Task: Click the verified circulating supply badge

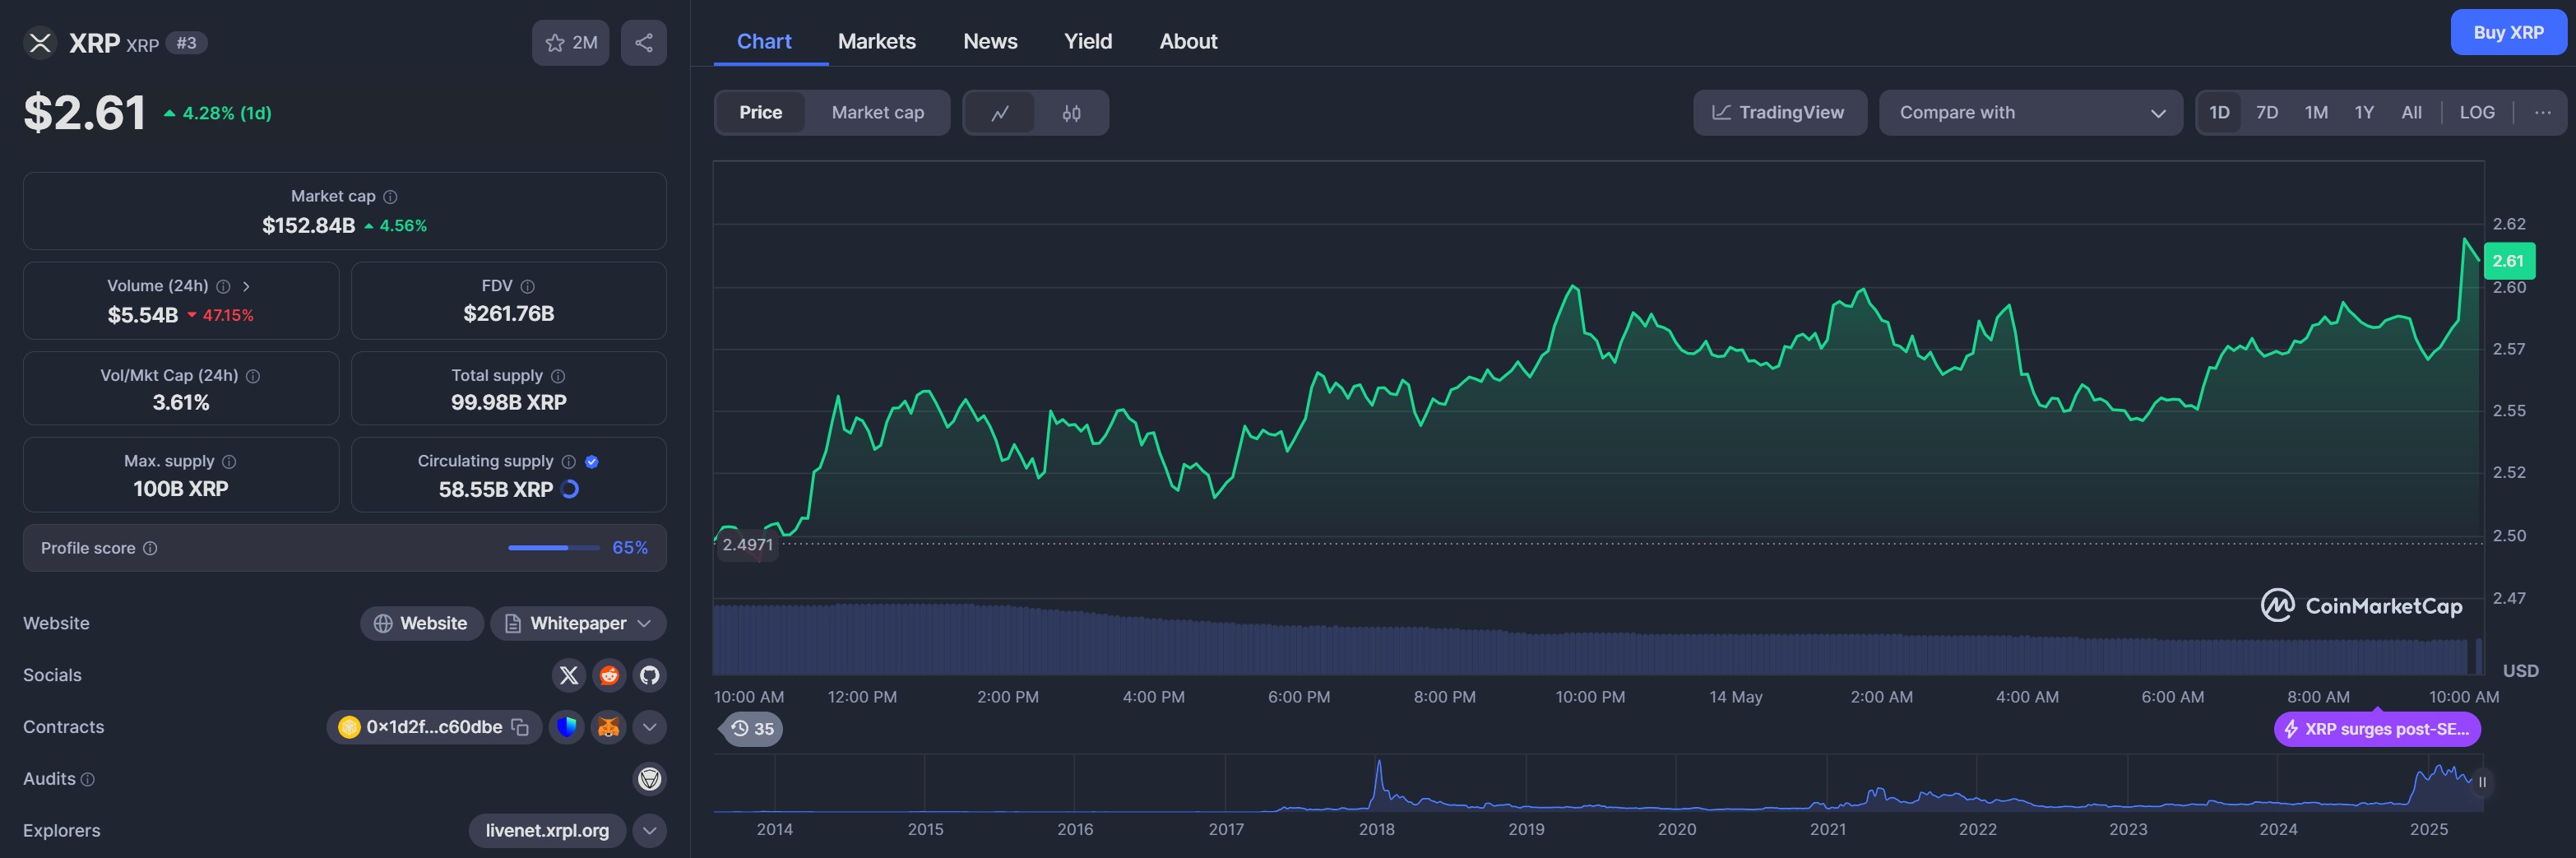Action: 592,462
